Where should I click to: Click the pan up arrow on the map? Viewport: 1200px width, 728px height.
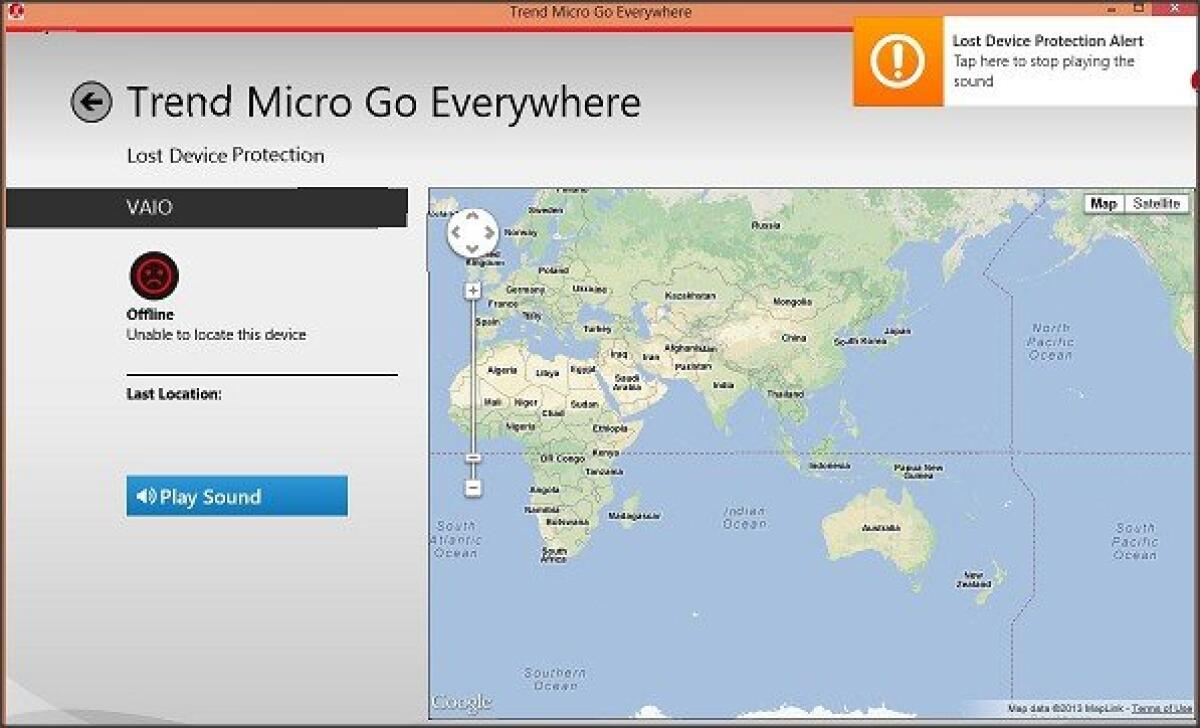click(471, 217)
